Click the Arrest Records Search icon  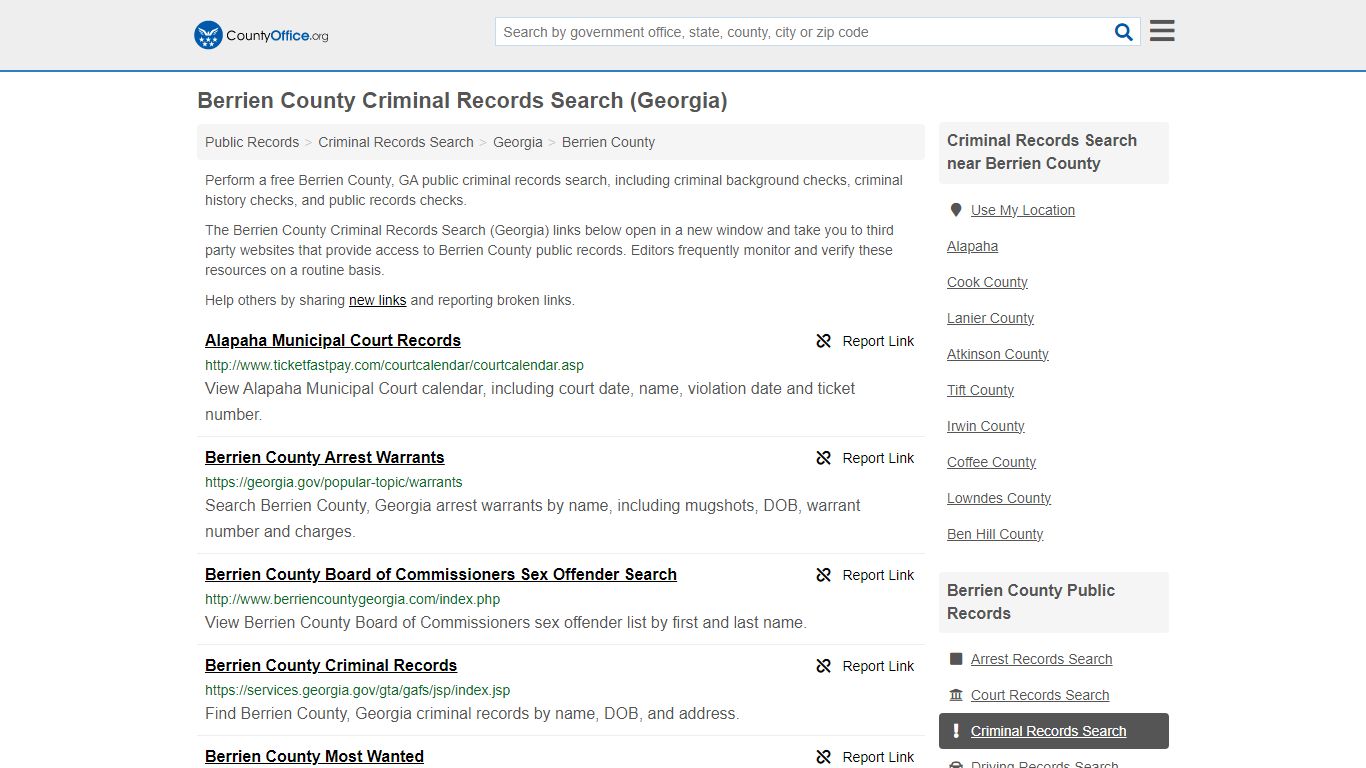click(956, 659)
